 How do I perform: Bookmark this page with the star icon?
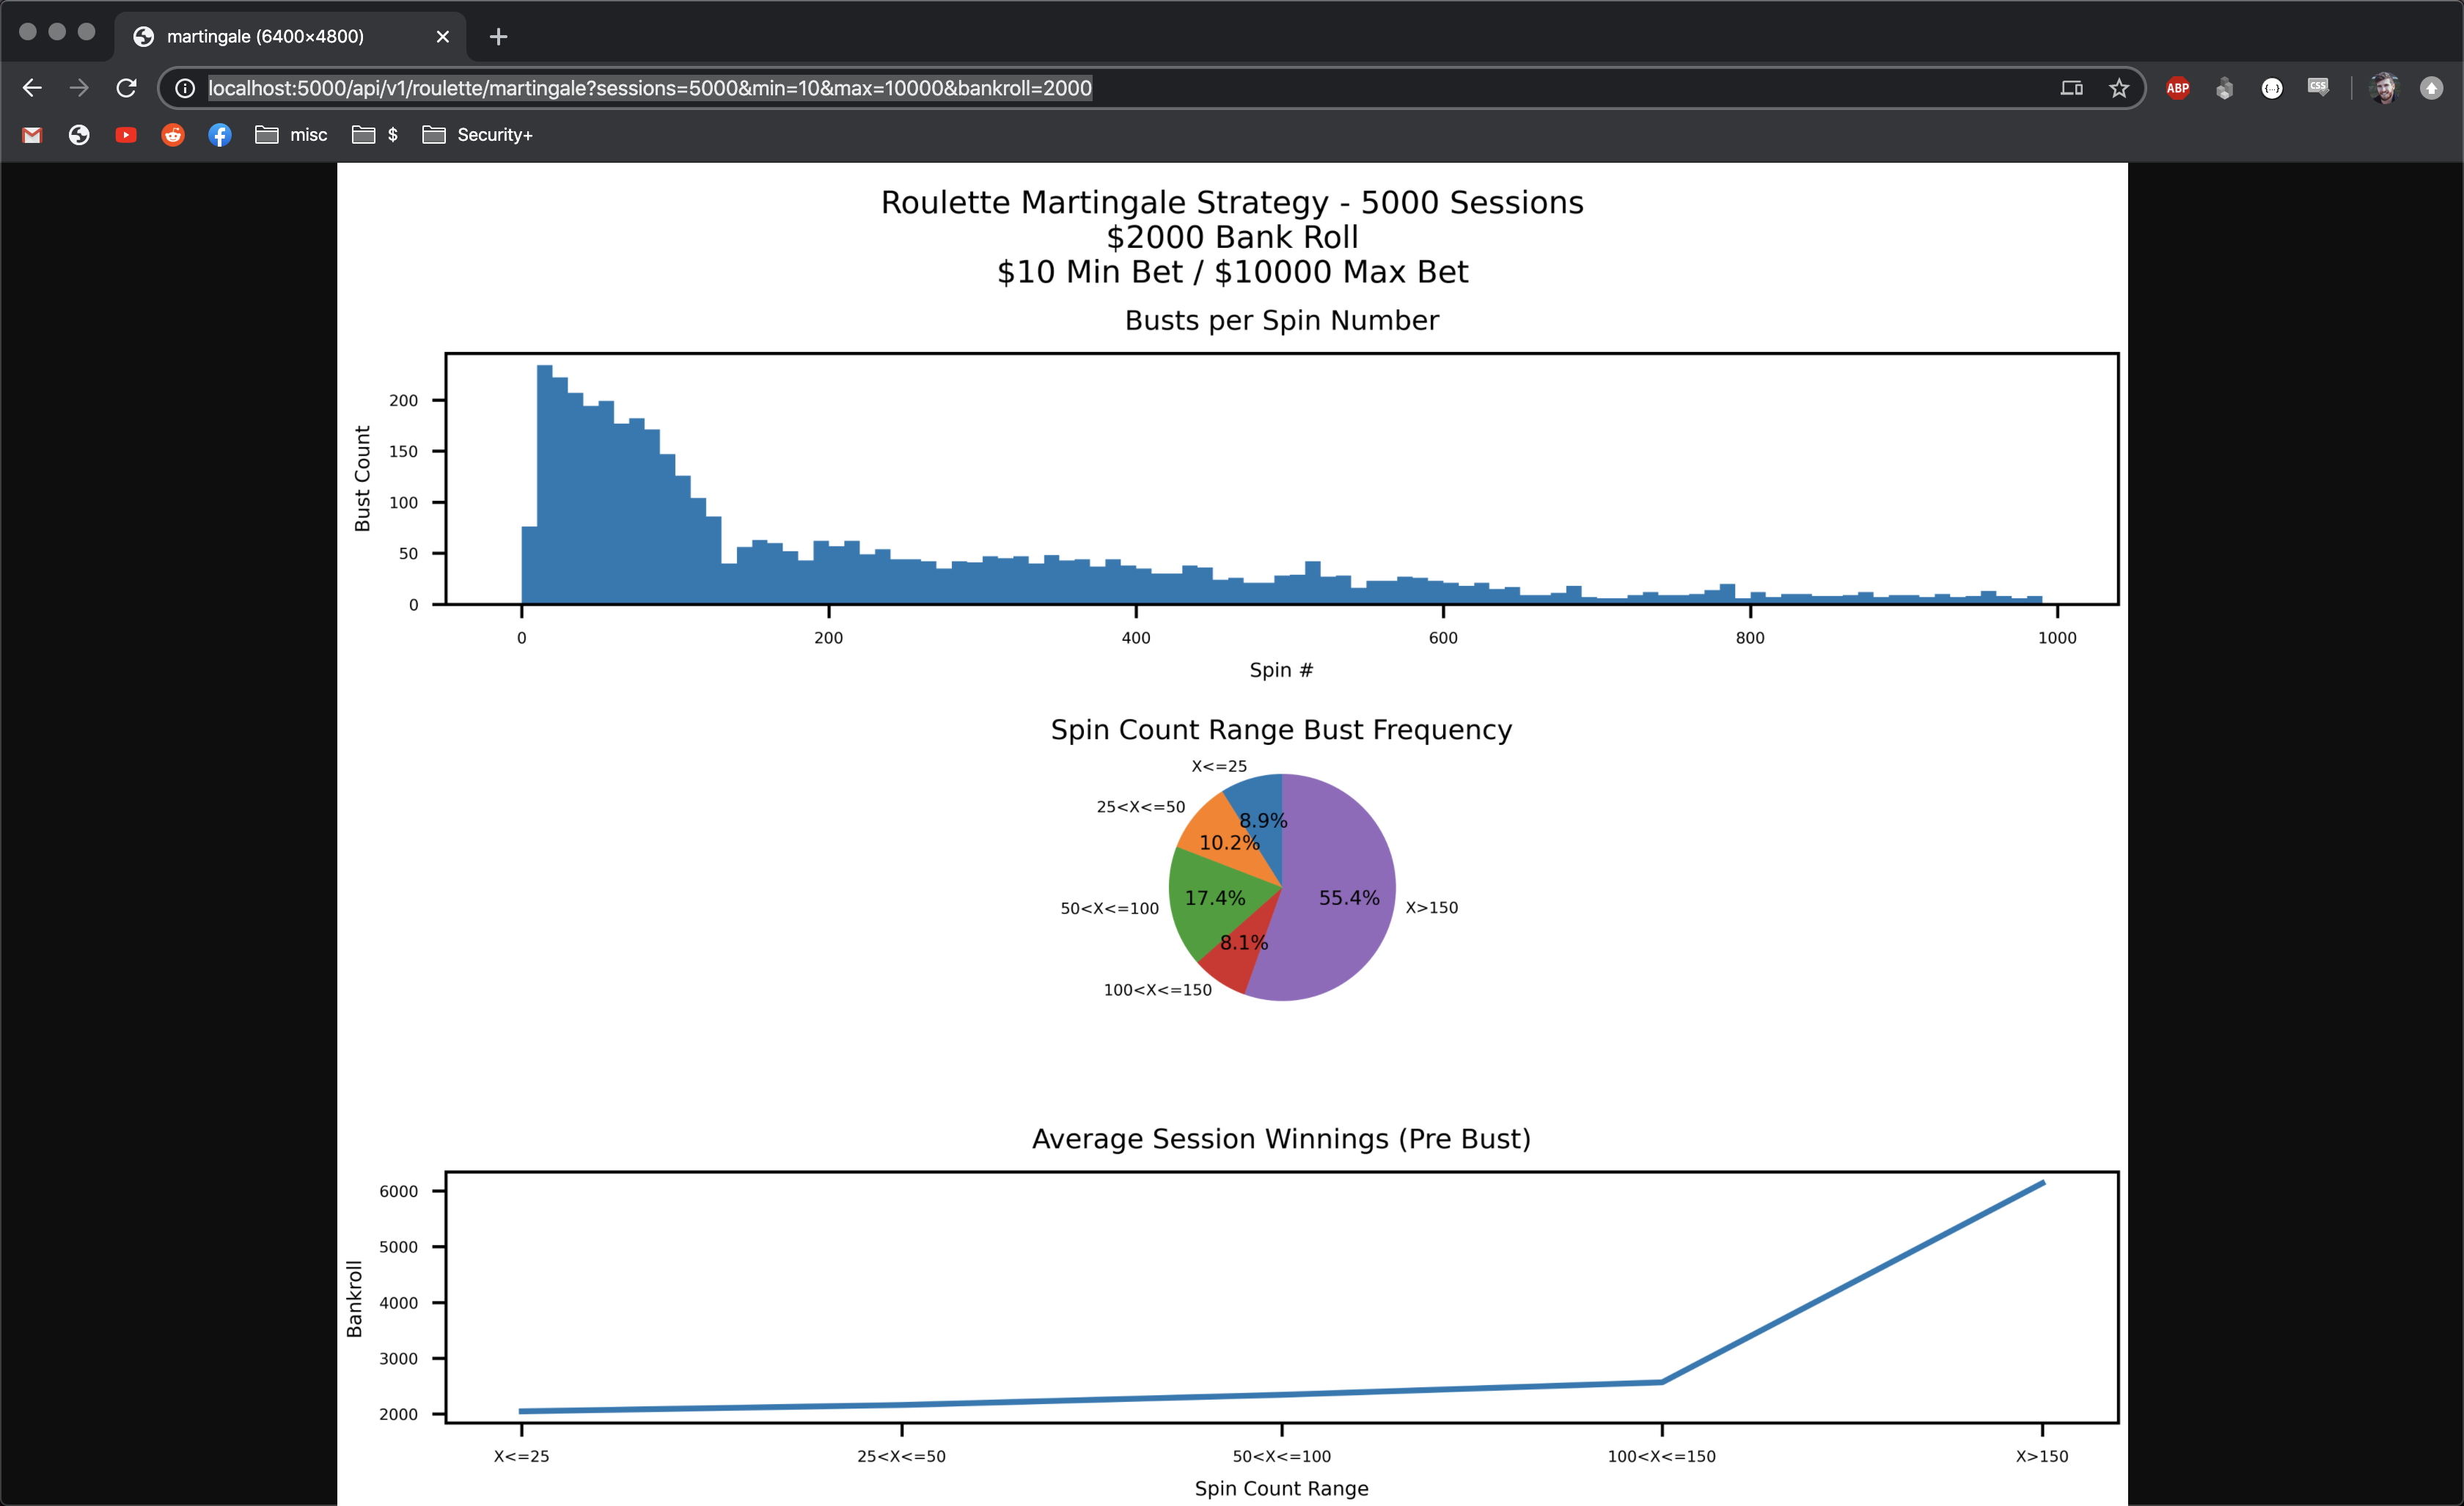click(x=2118, y=88)
